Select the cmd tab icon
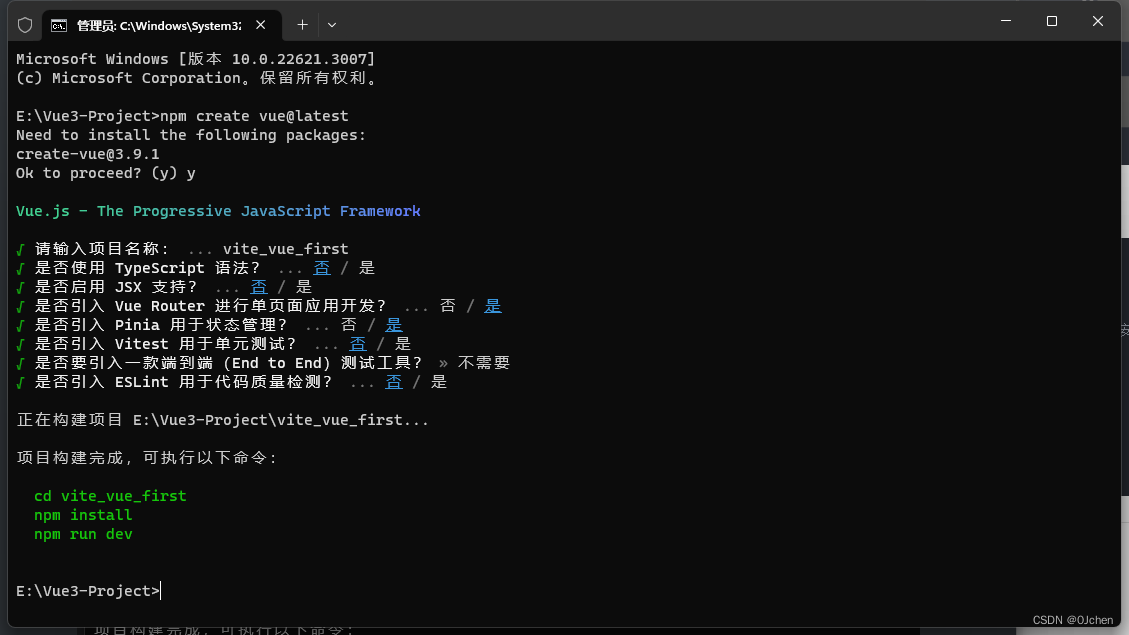1129x635 pixels. tap(59, 26)
